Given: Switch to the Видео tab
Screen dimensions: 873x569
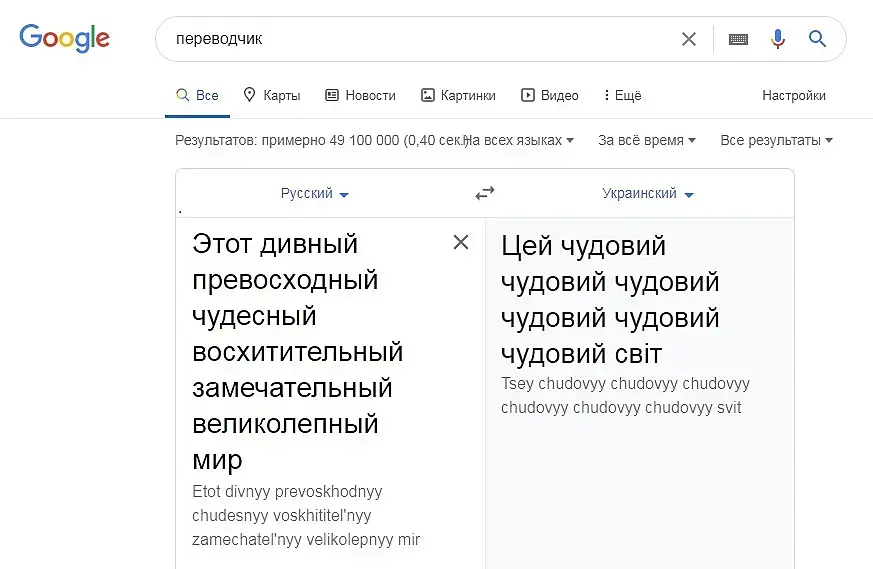Looking at the screenshot, I should [549, 96].
